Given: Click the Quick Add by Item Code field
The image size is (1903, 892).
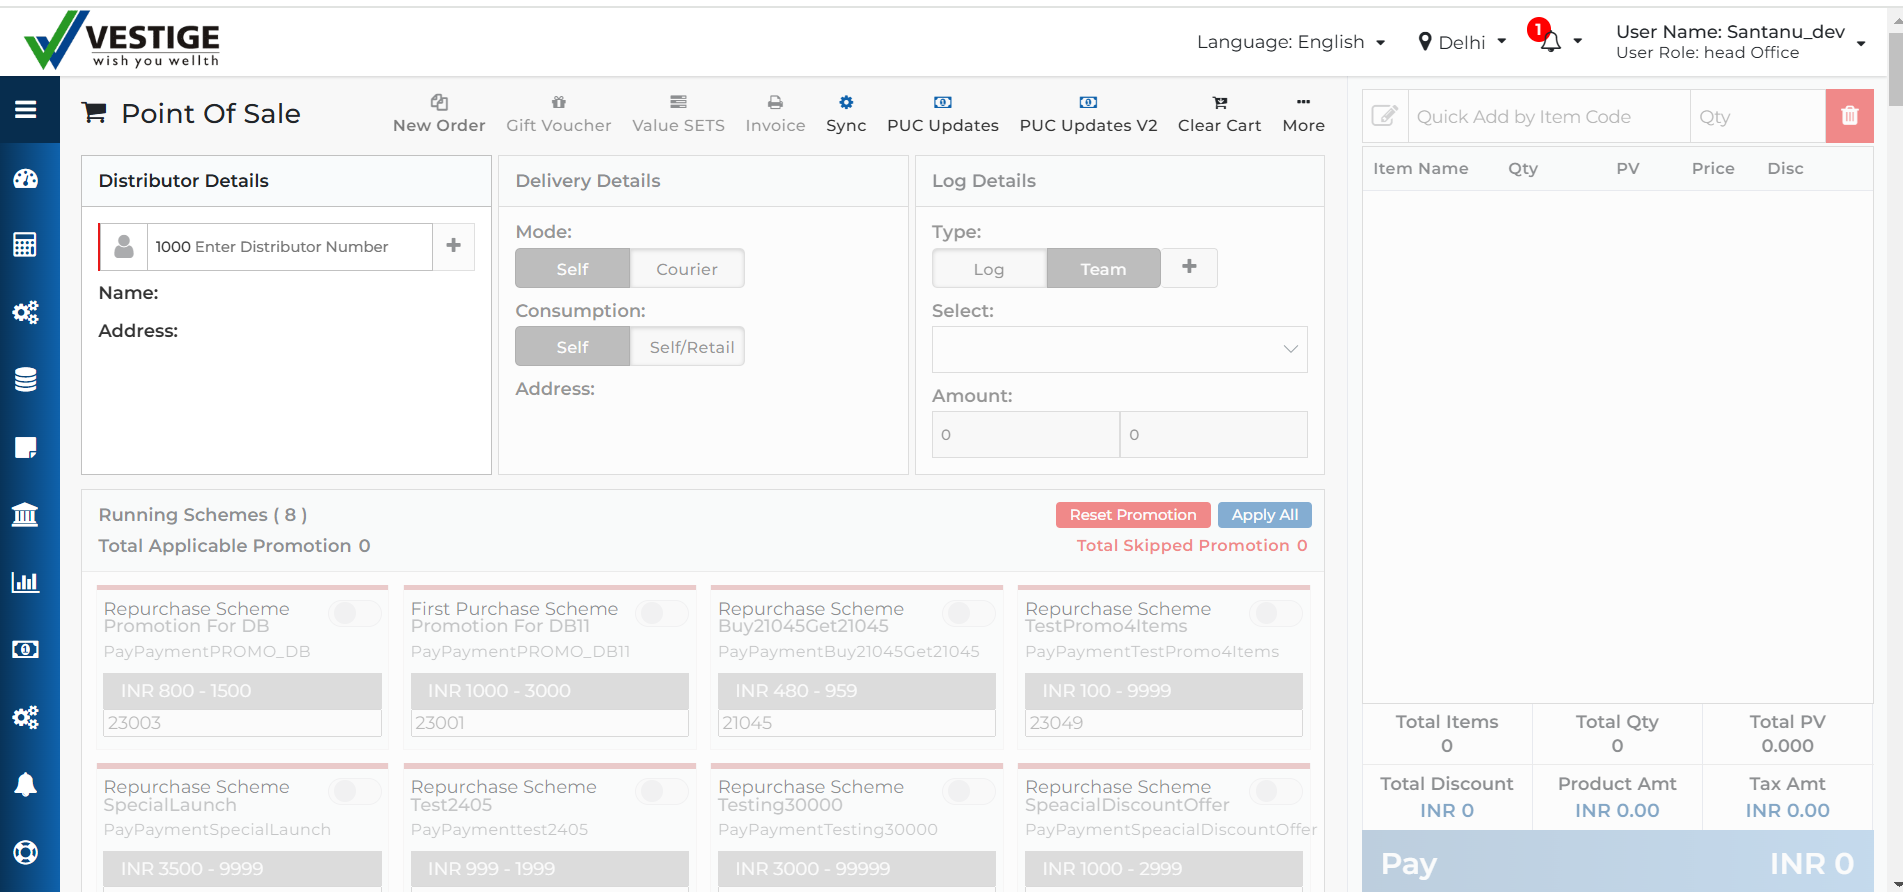Looking at the screenshot, I should (x=1548, y=117).
